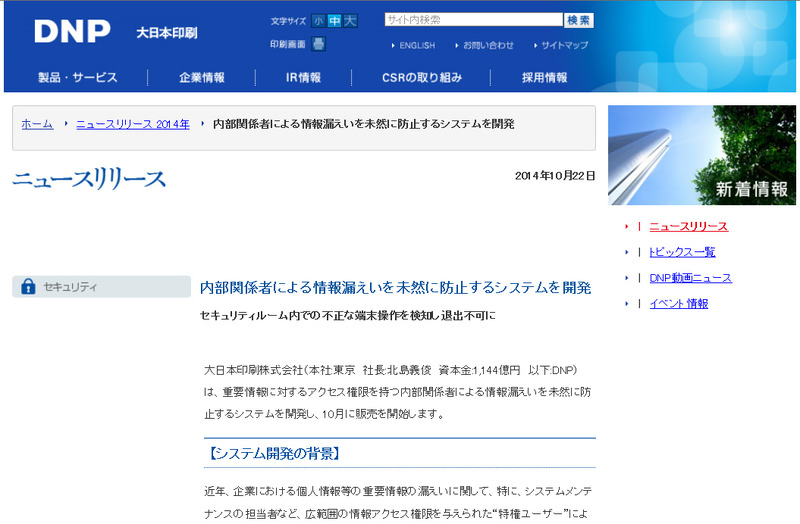Open the 採用情報 menu
The height and width of the screenshot is (524, 800).
[545, 78]
